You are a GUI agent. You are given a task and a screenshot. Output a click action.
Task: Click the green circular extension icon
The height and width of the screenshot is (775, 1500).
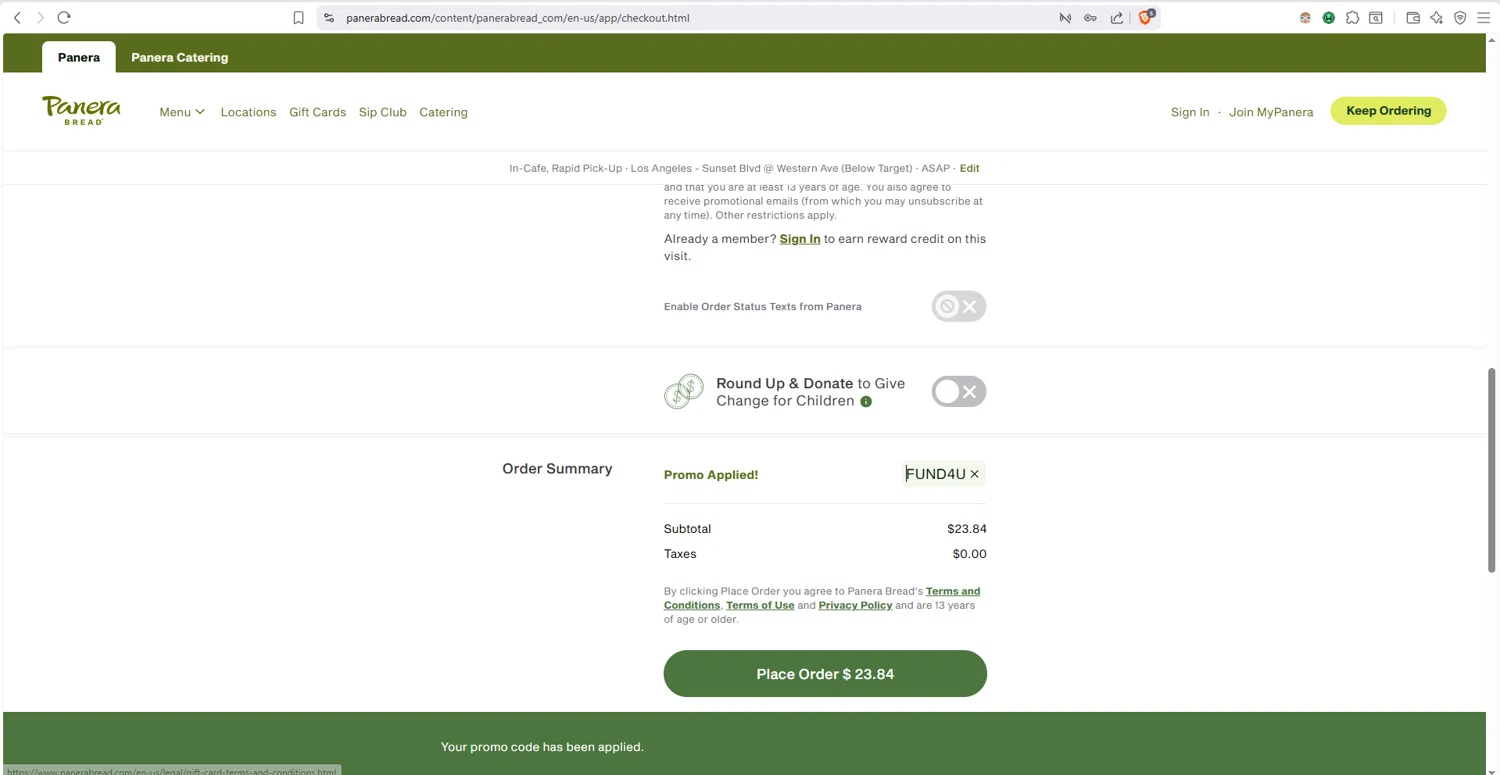(1328, 18)
